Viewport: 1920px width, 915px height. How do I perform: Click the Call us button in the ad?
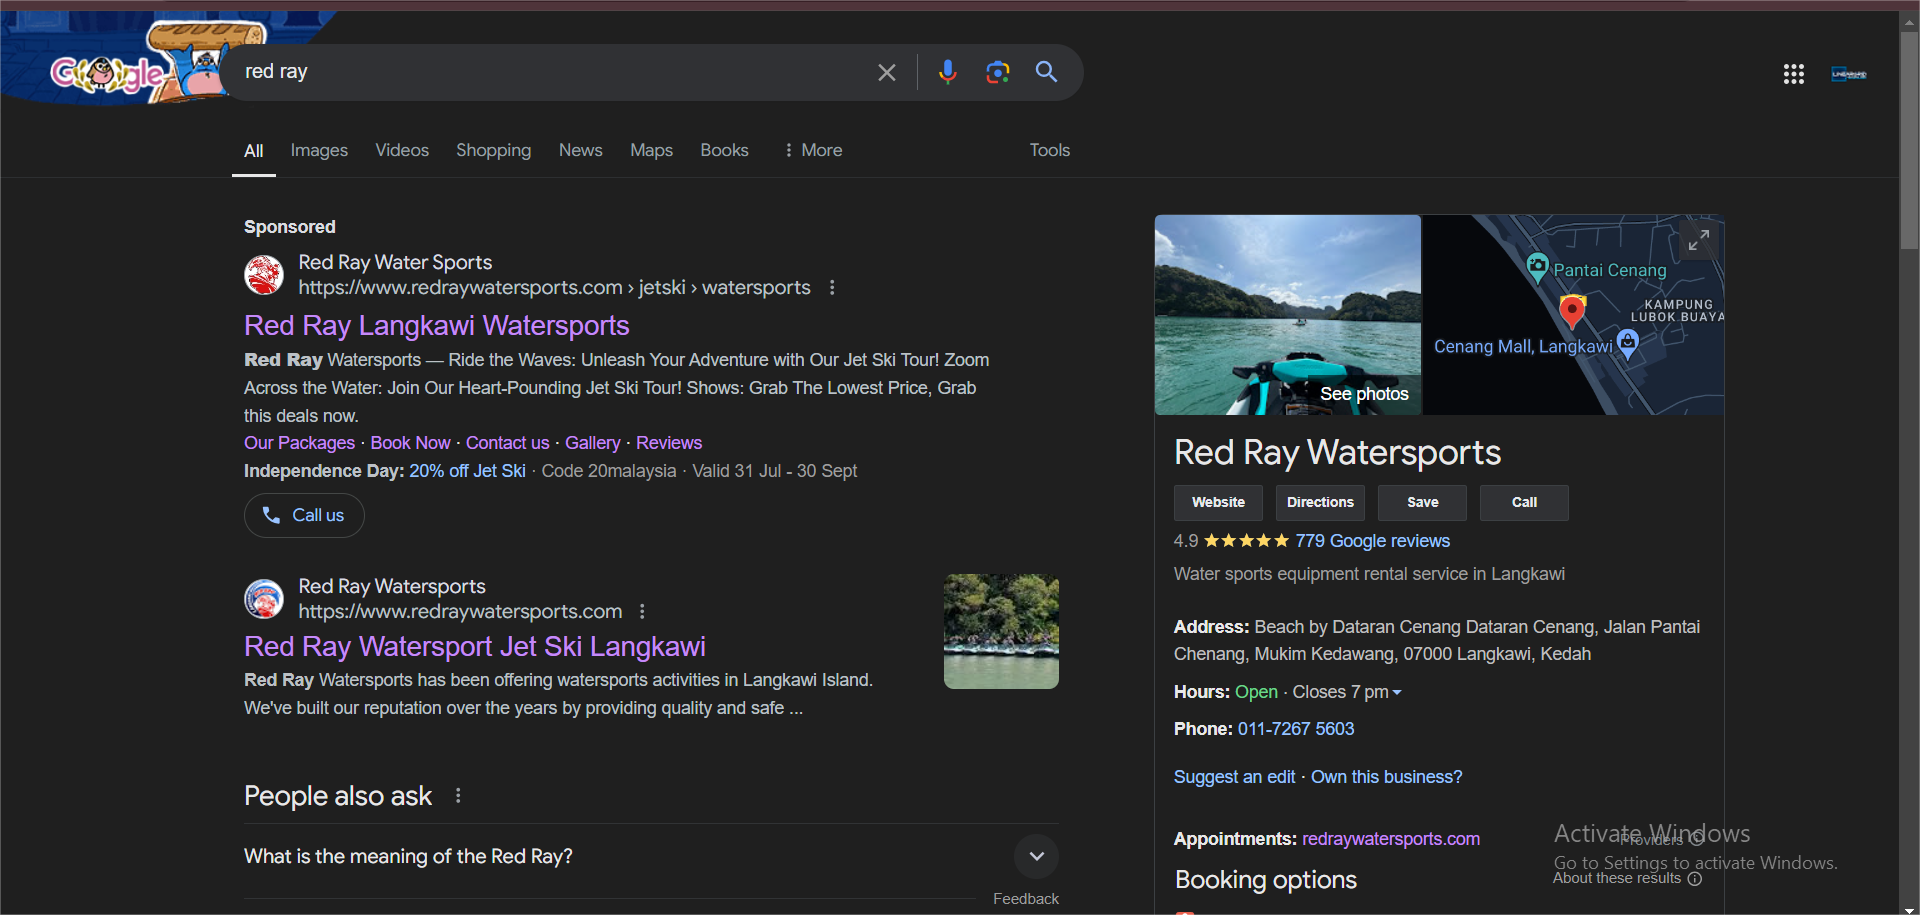point(304,515)
